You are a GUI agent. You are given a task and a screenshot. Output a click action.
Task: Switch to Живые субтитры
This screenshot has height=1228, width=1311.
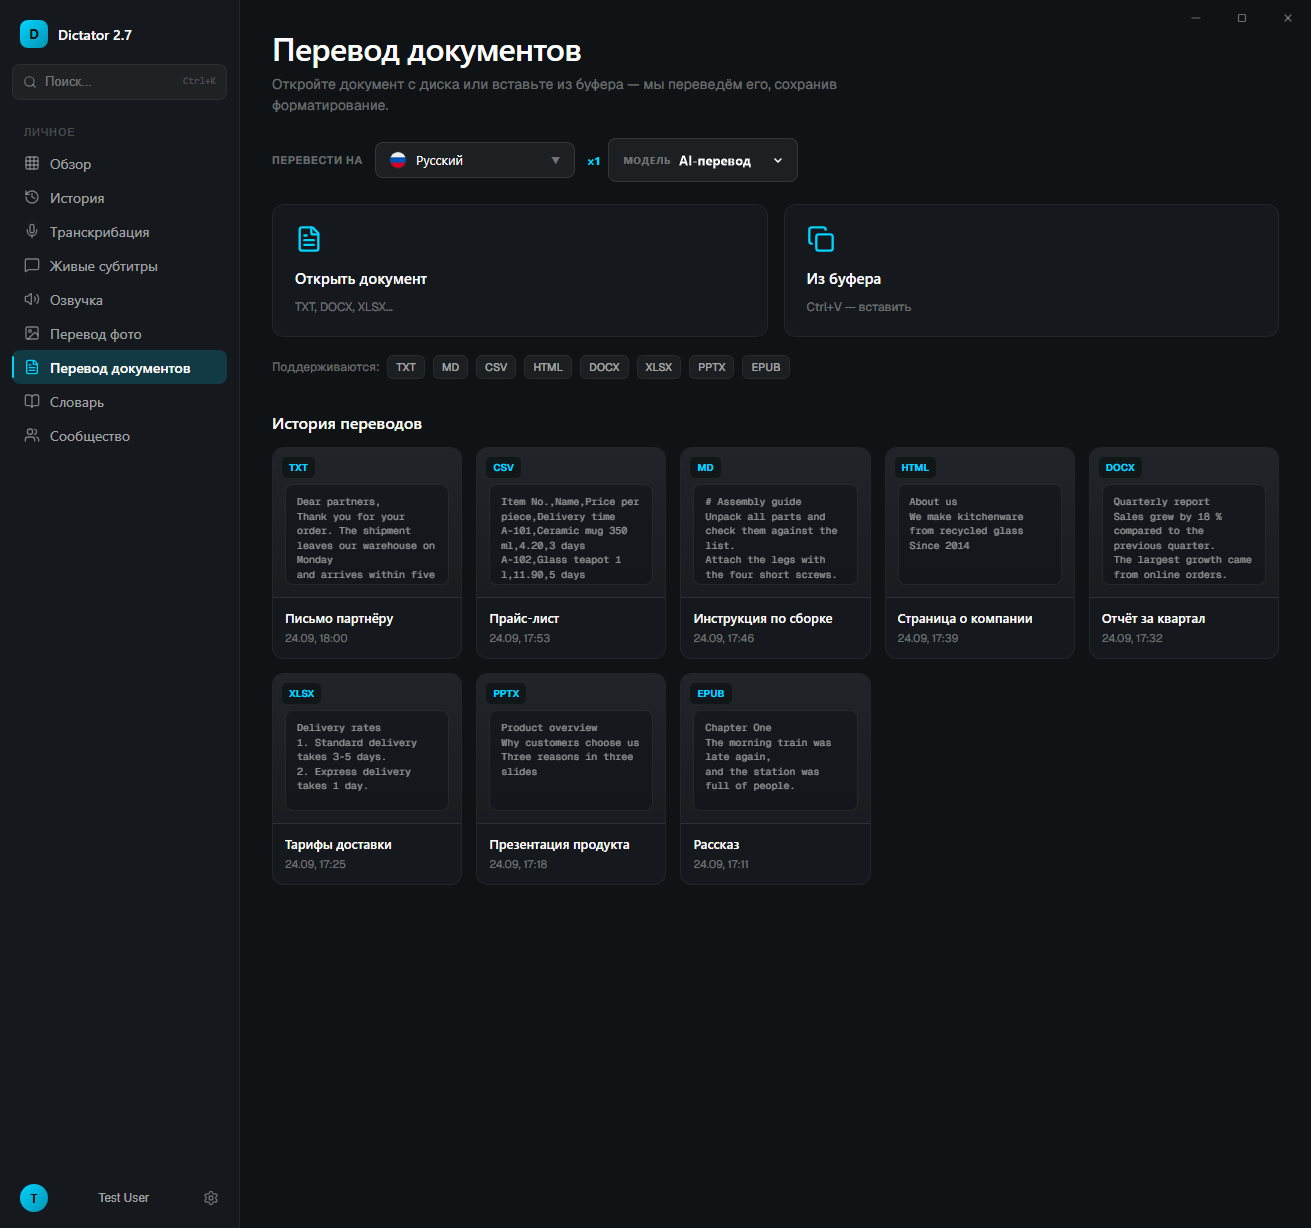pyautogui.click(x=119, y=265)
